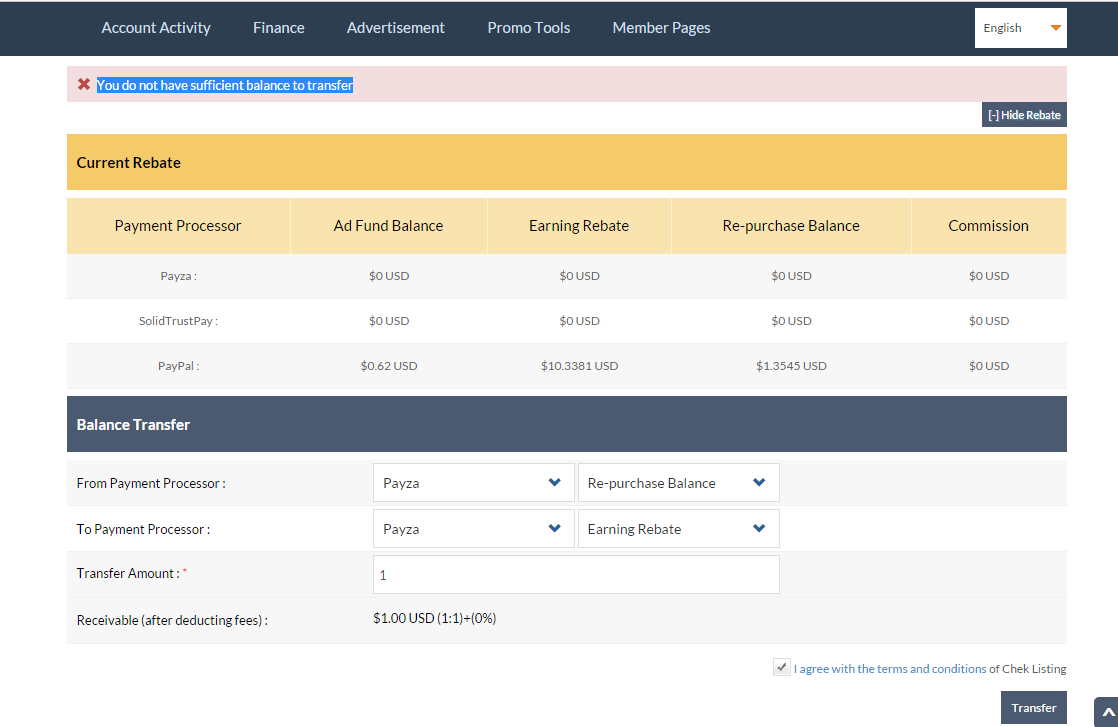Screen dimensions: 1118x727
Task: Click the orange language dropdown arrow
Action: [x=1055, y=28]
